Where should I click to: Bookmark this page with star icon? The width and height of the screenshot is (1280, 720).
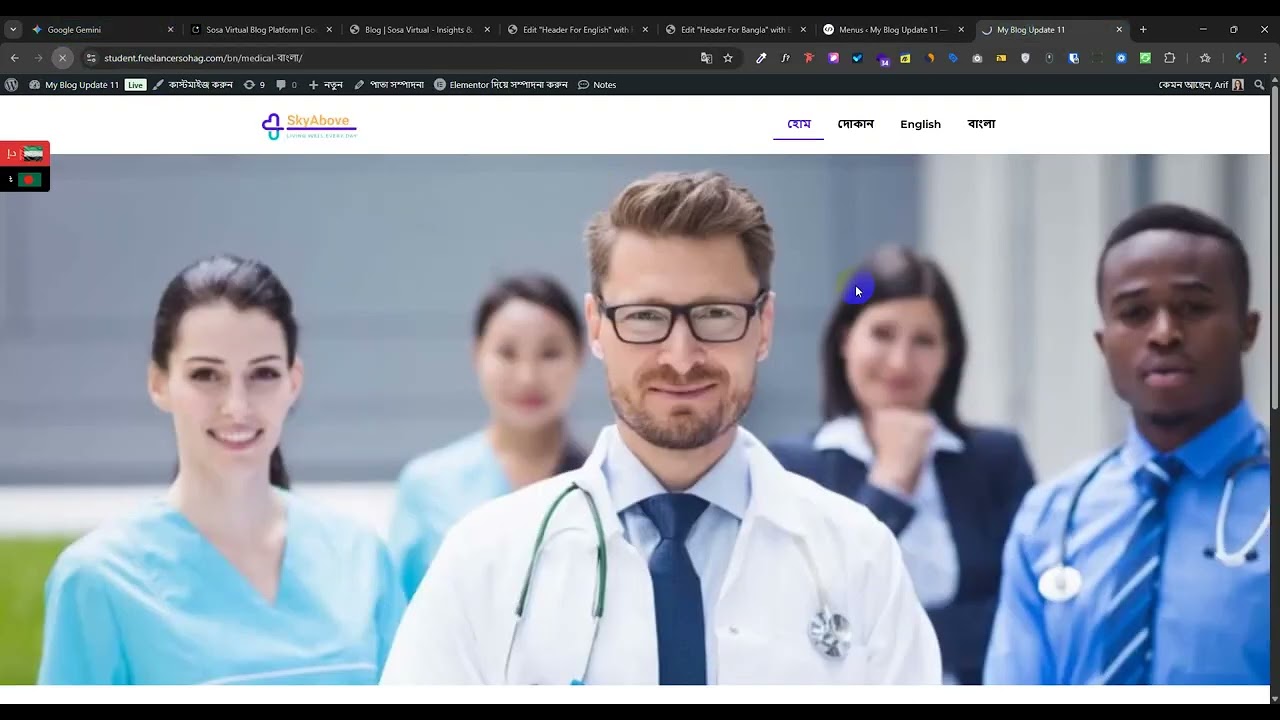click(728, 58)
